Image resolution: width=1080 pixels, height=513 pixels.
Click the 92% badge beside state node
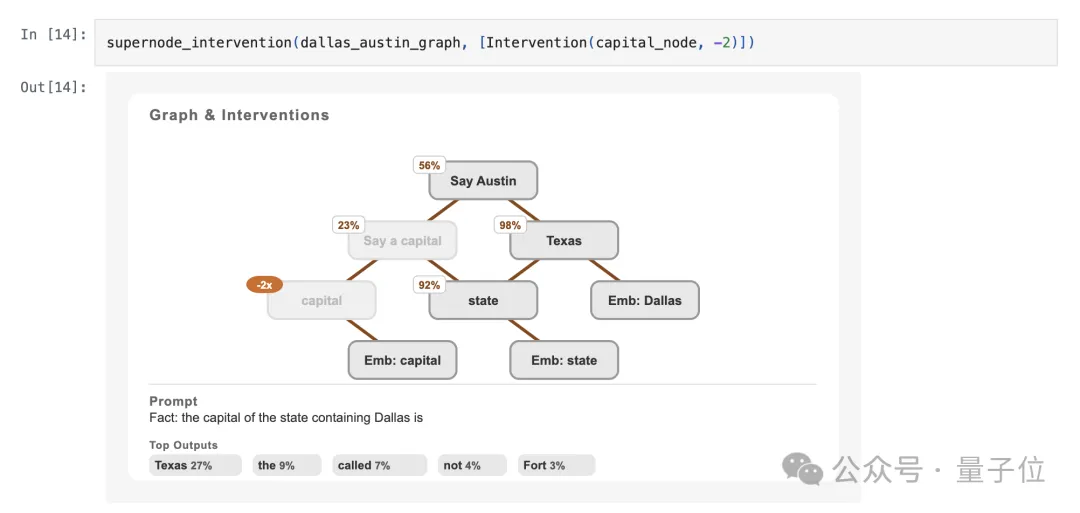click(429, 285)
